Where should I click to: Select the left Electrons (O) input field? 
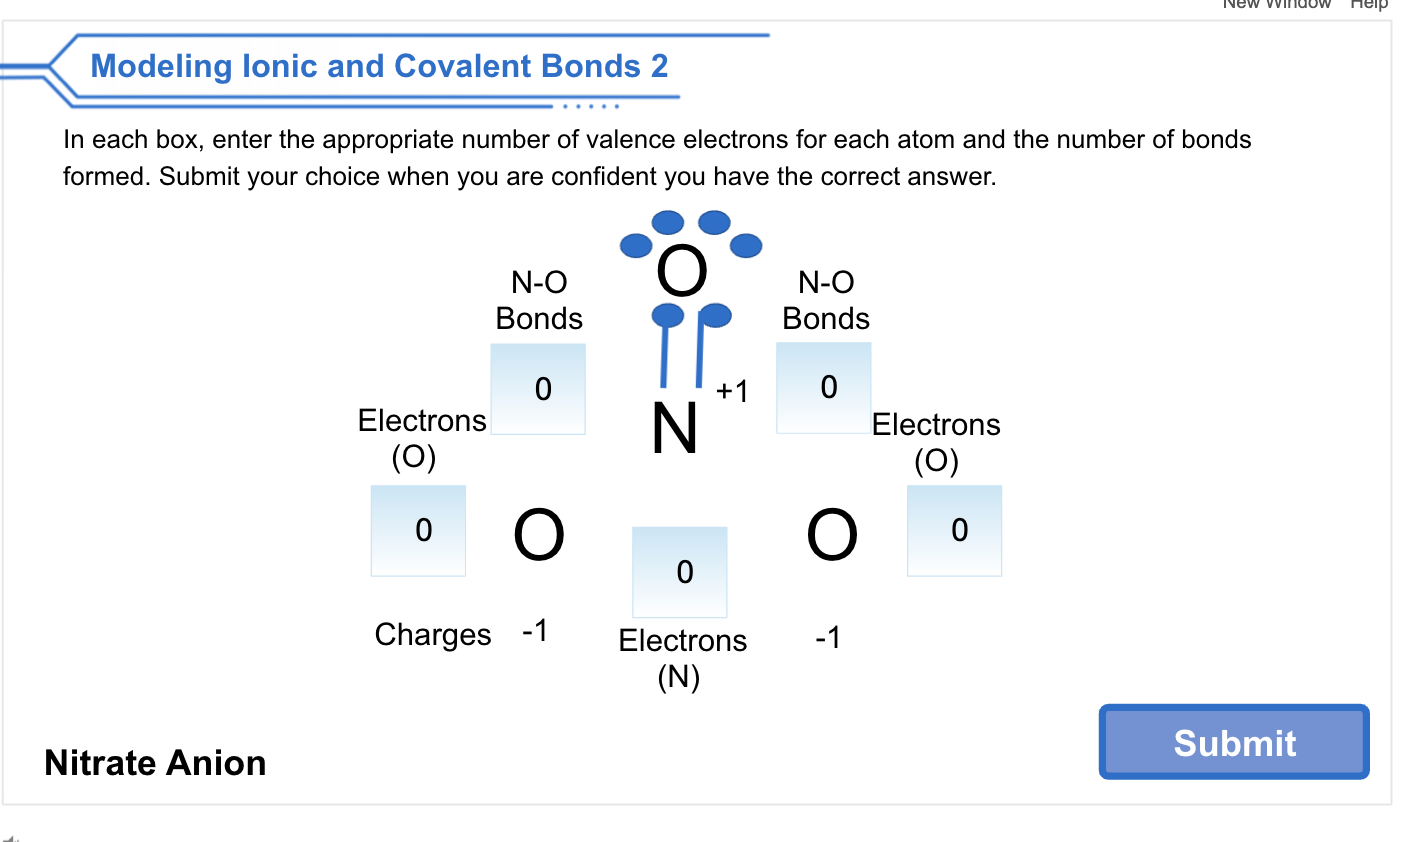[418, 530]
